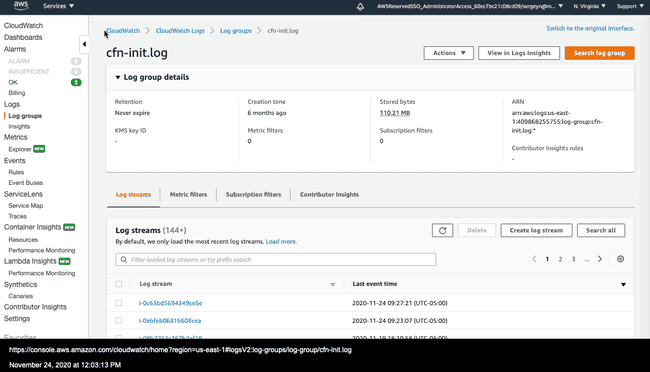Click the Create log stream button

[x=536, y=231]
